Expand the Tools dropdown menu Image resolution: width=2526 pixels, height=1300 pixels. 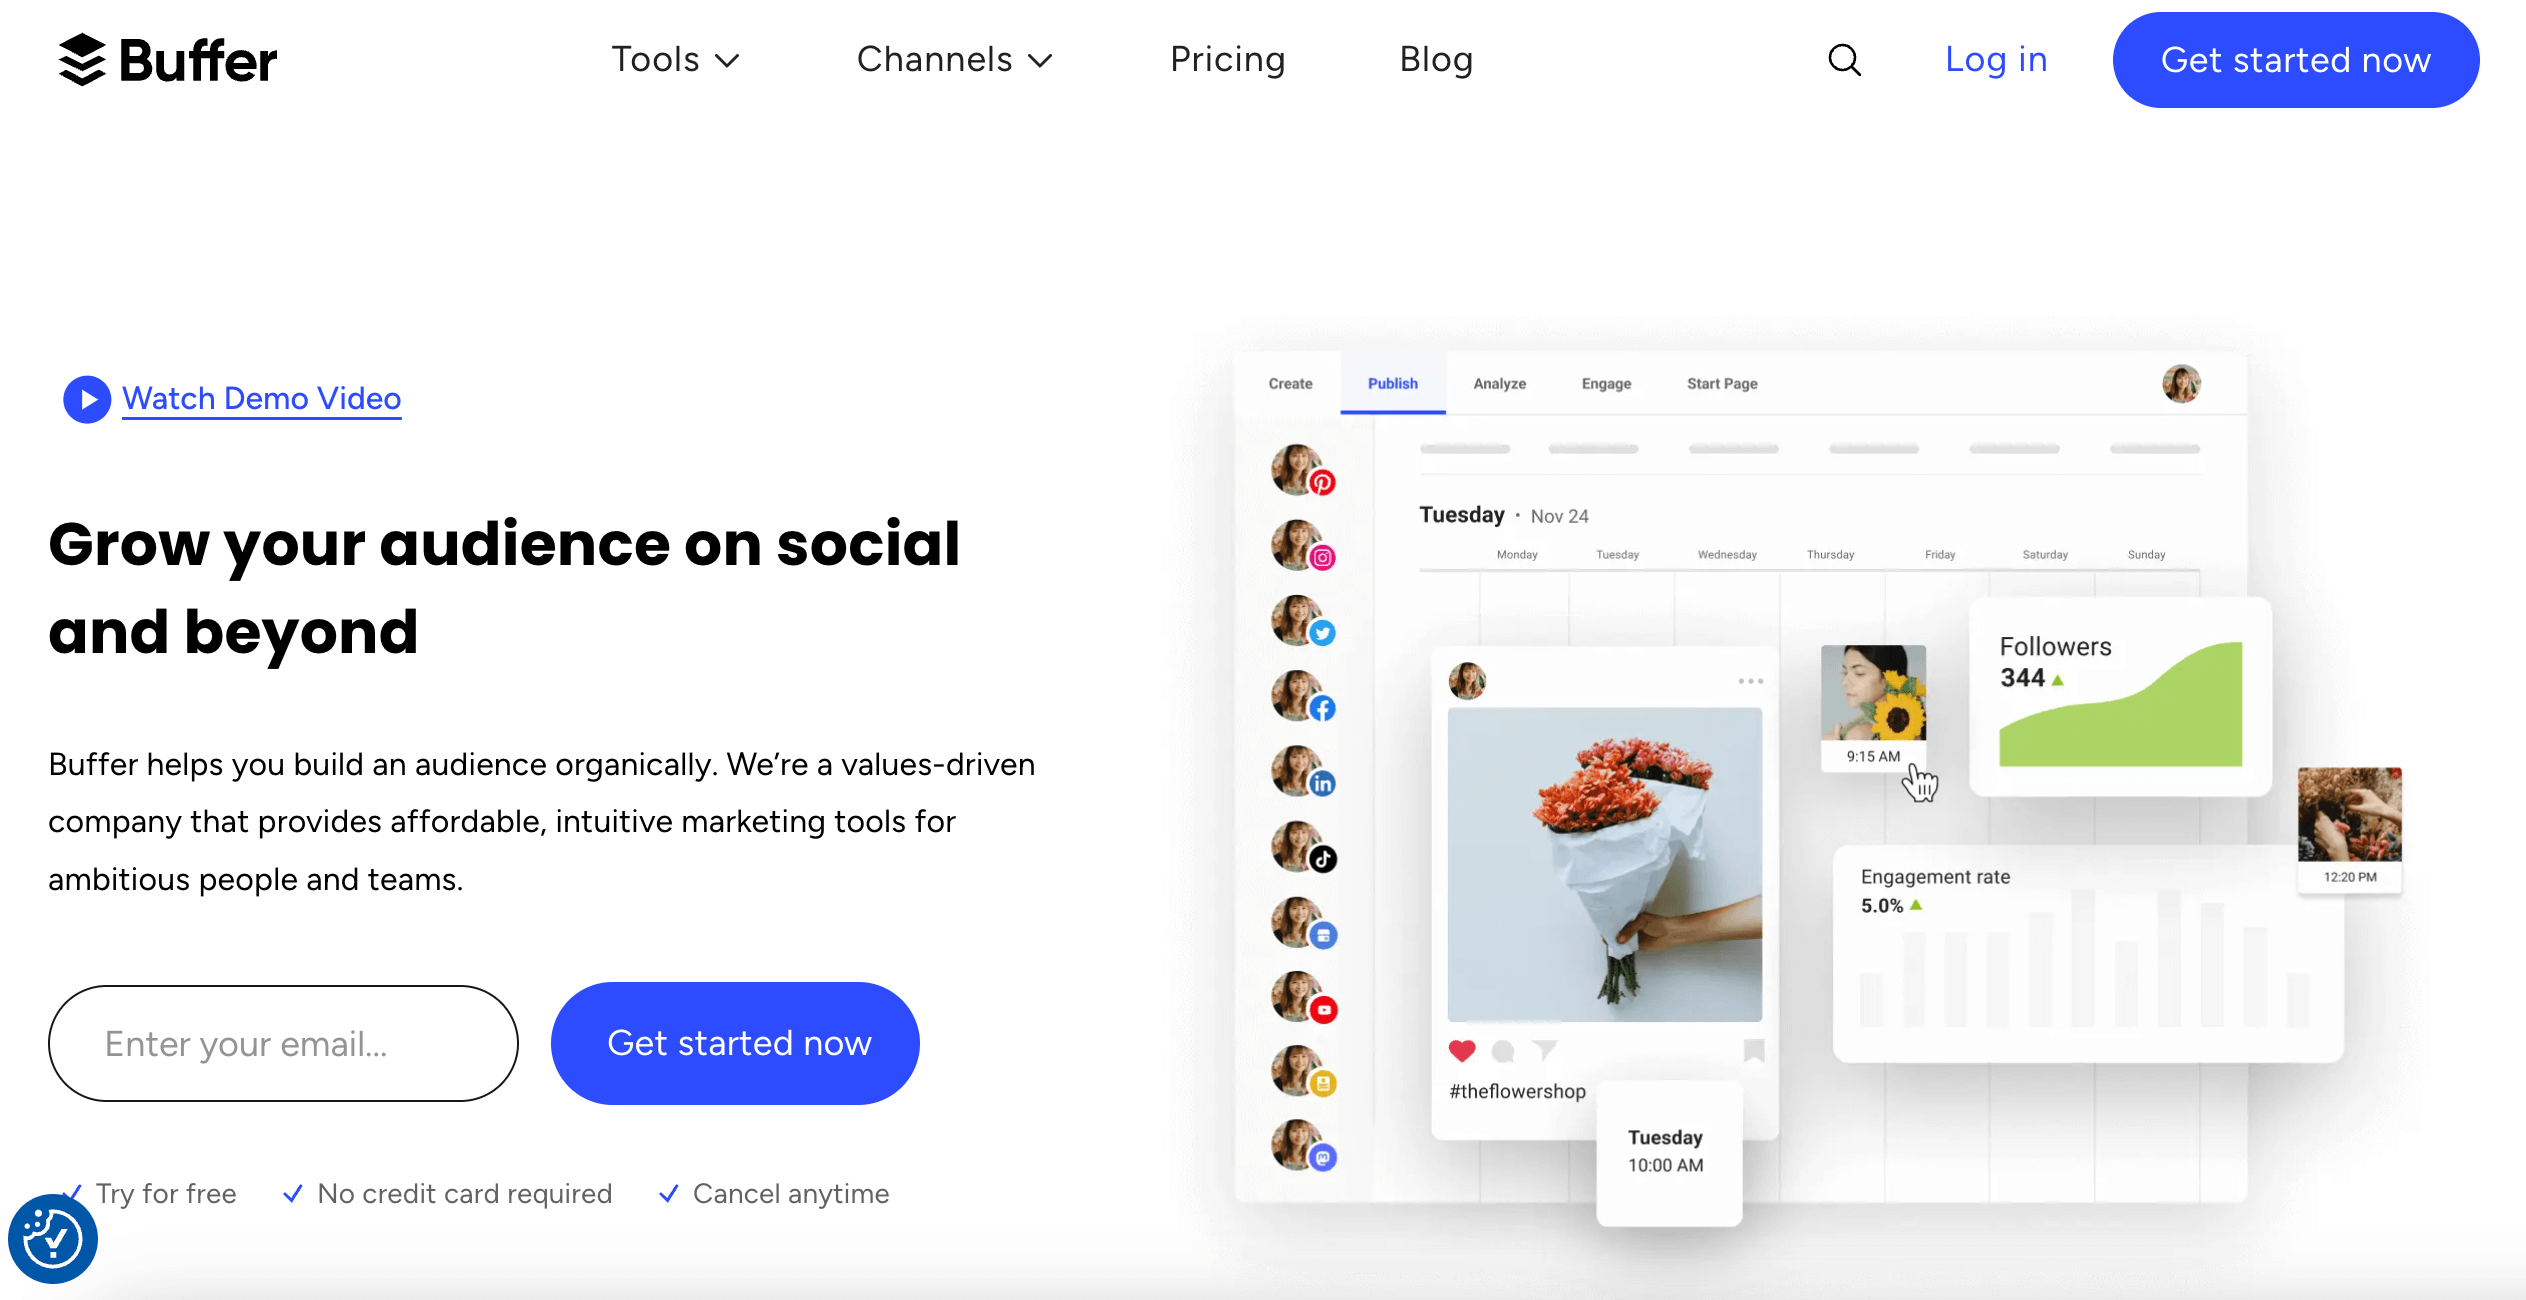tap(676, 60)
